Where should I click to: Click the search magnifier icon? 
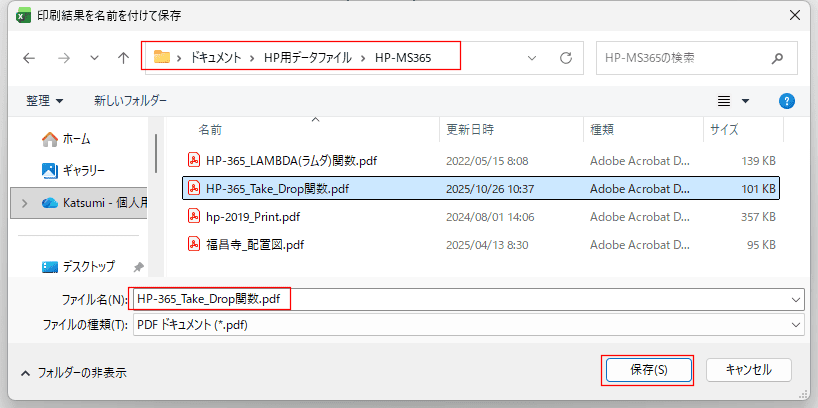point(779,58)
